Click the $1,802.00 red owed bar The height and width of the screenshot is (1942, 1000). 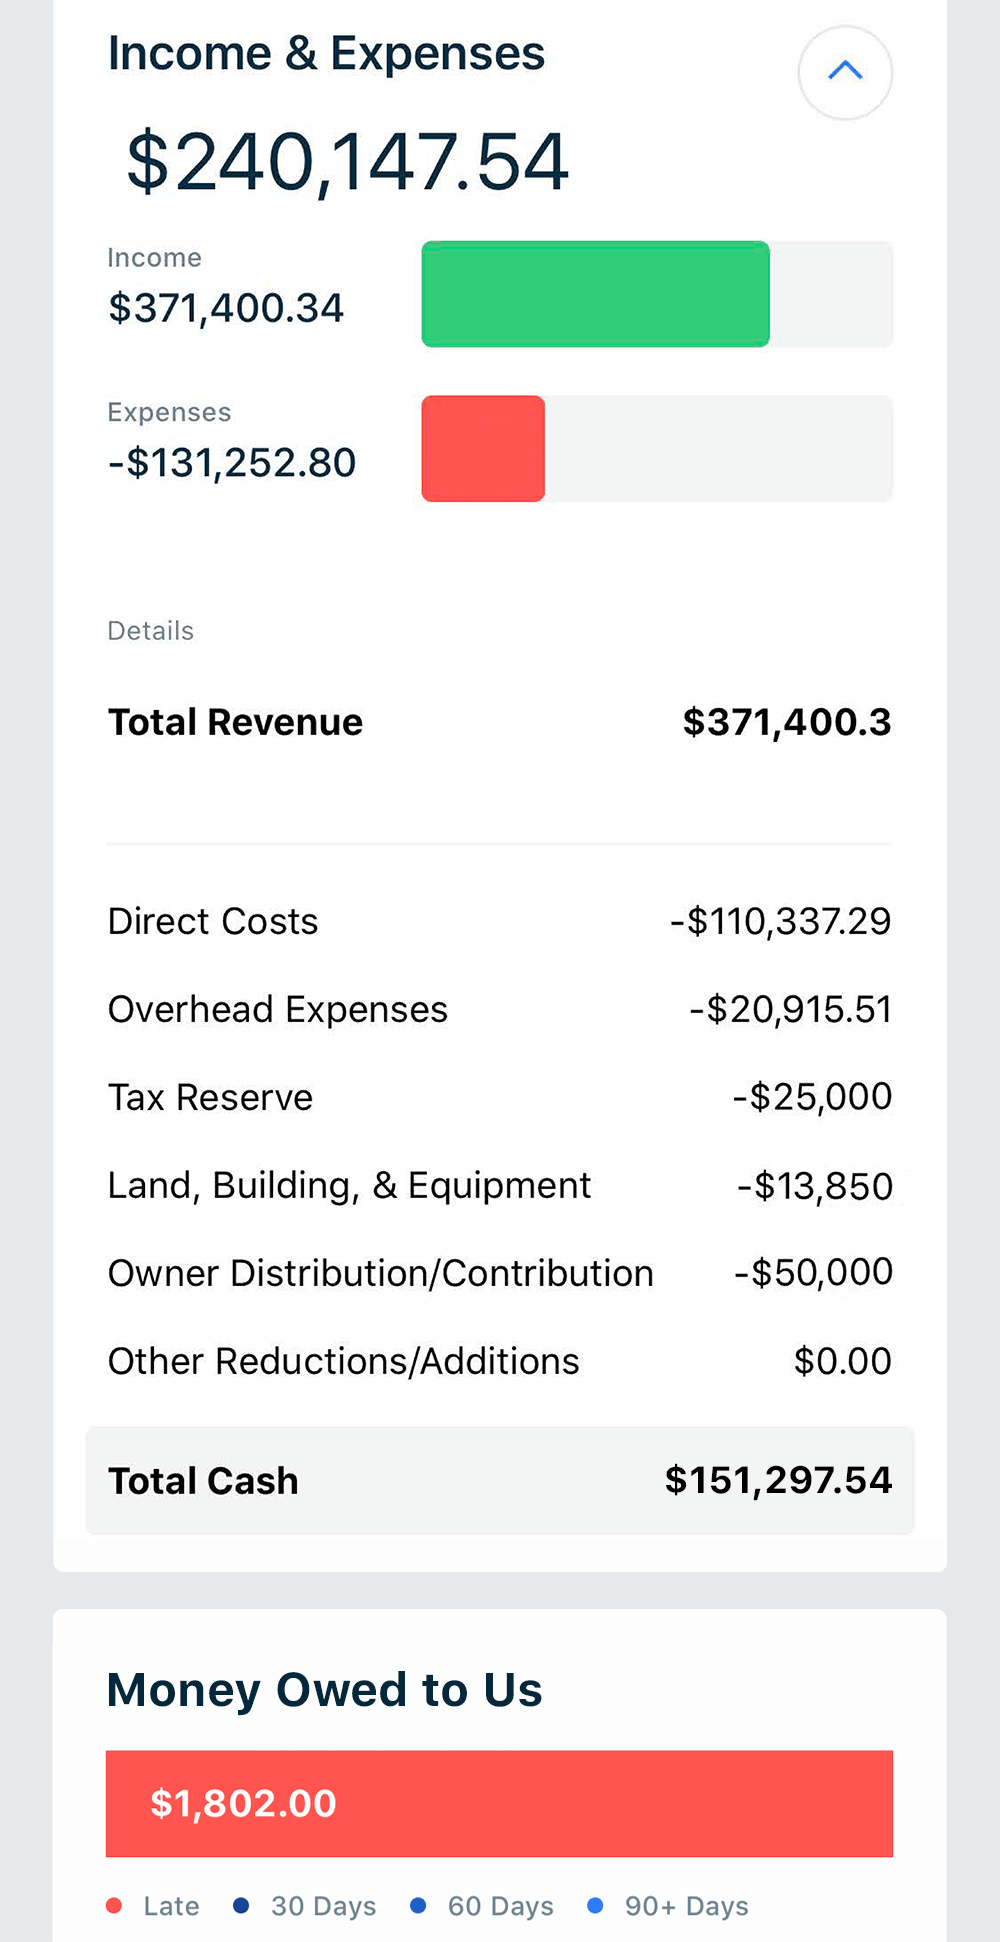coord(499,1803)
